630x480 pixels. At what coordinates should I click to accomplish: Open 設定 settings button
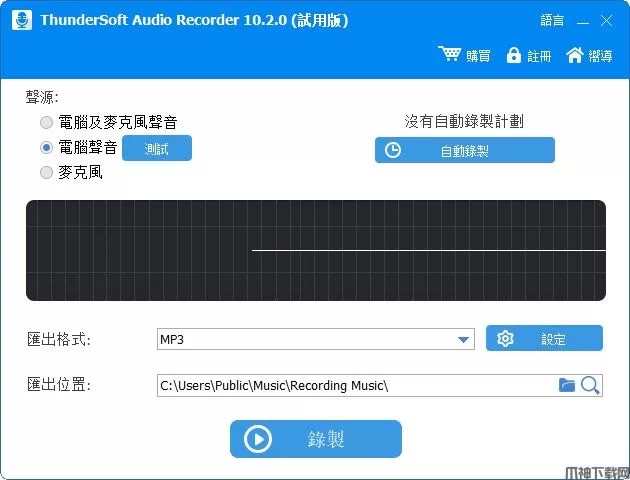[x=544, y=338]
